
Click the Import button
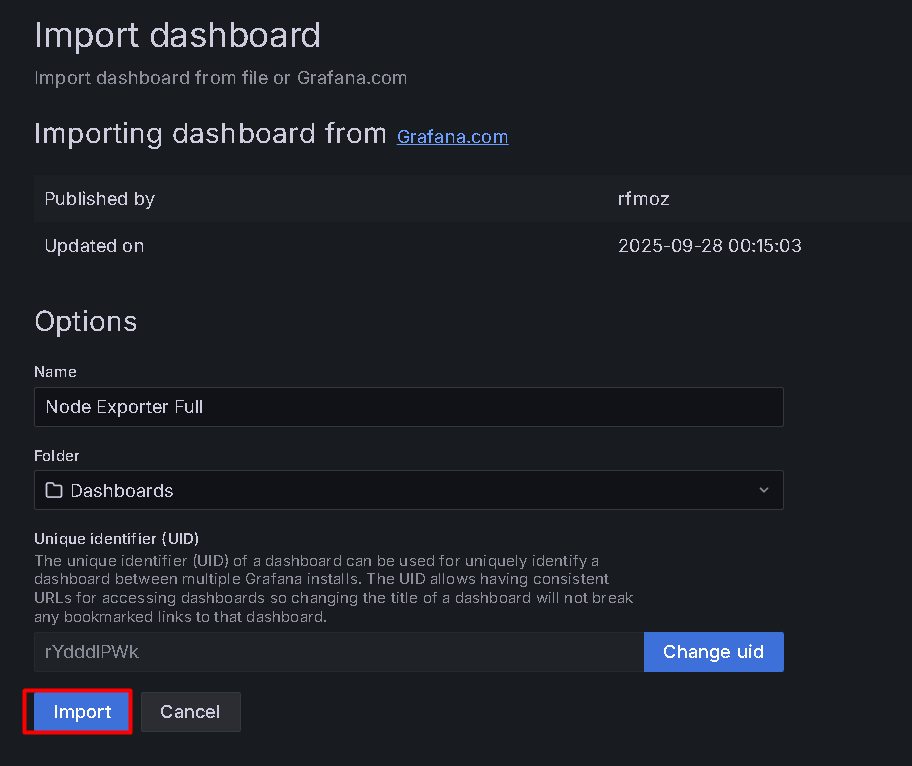click(x=82, y=712)
